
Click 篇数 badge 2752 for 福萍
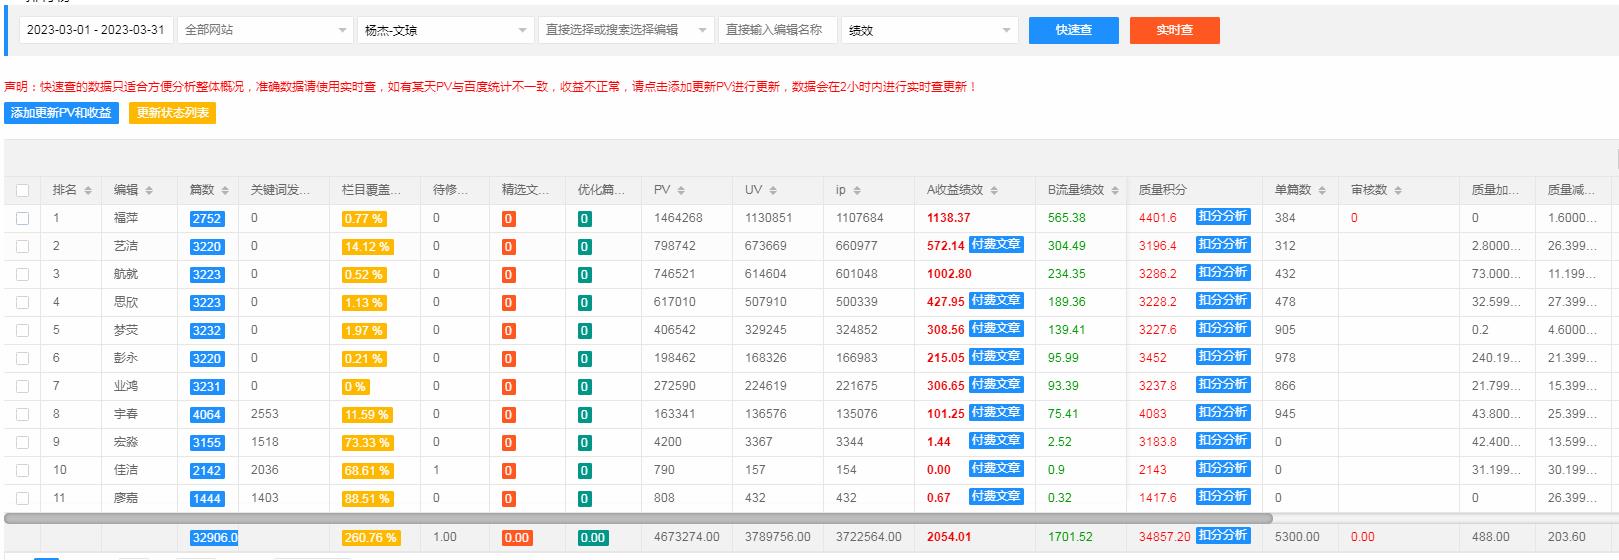(x=207, y=218)
